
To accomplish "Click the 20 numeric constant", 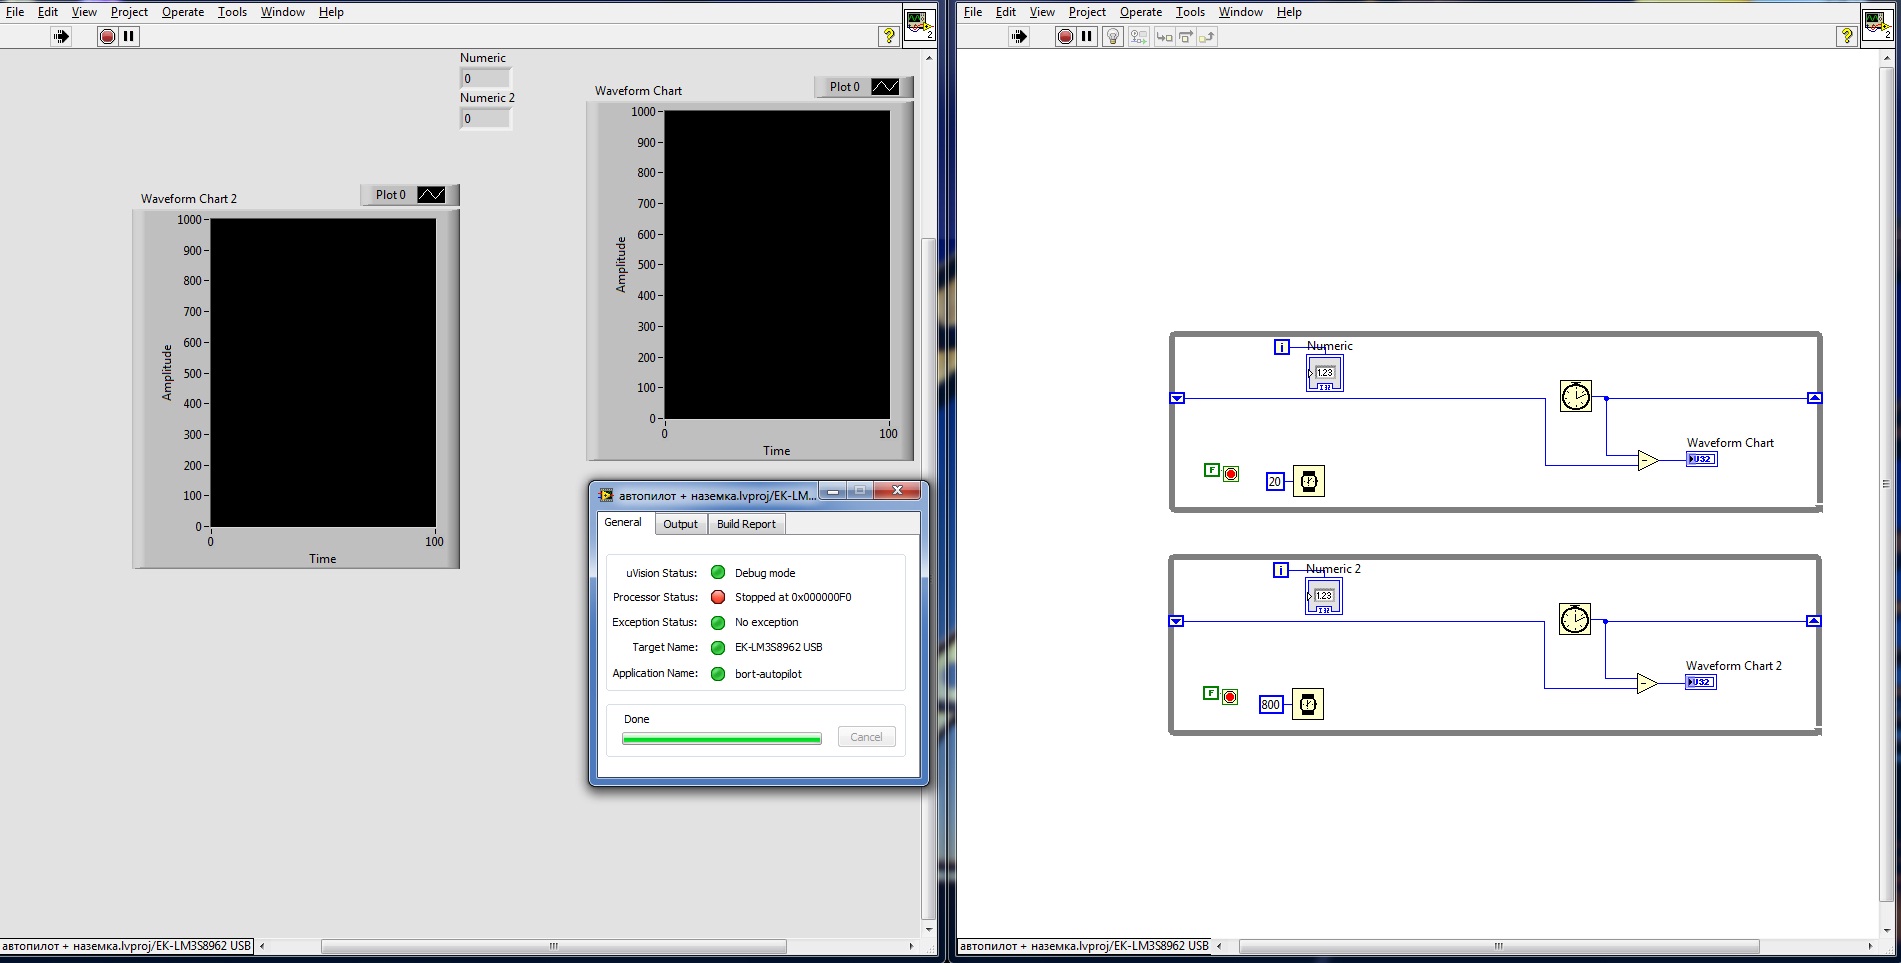I will pyautogui.click(x=1275, y=481).
